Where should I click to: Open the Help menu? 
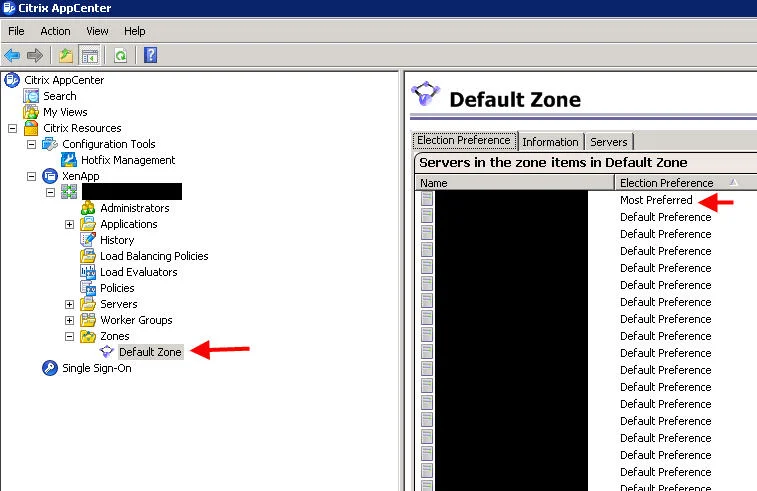(134, 31)
